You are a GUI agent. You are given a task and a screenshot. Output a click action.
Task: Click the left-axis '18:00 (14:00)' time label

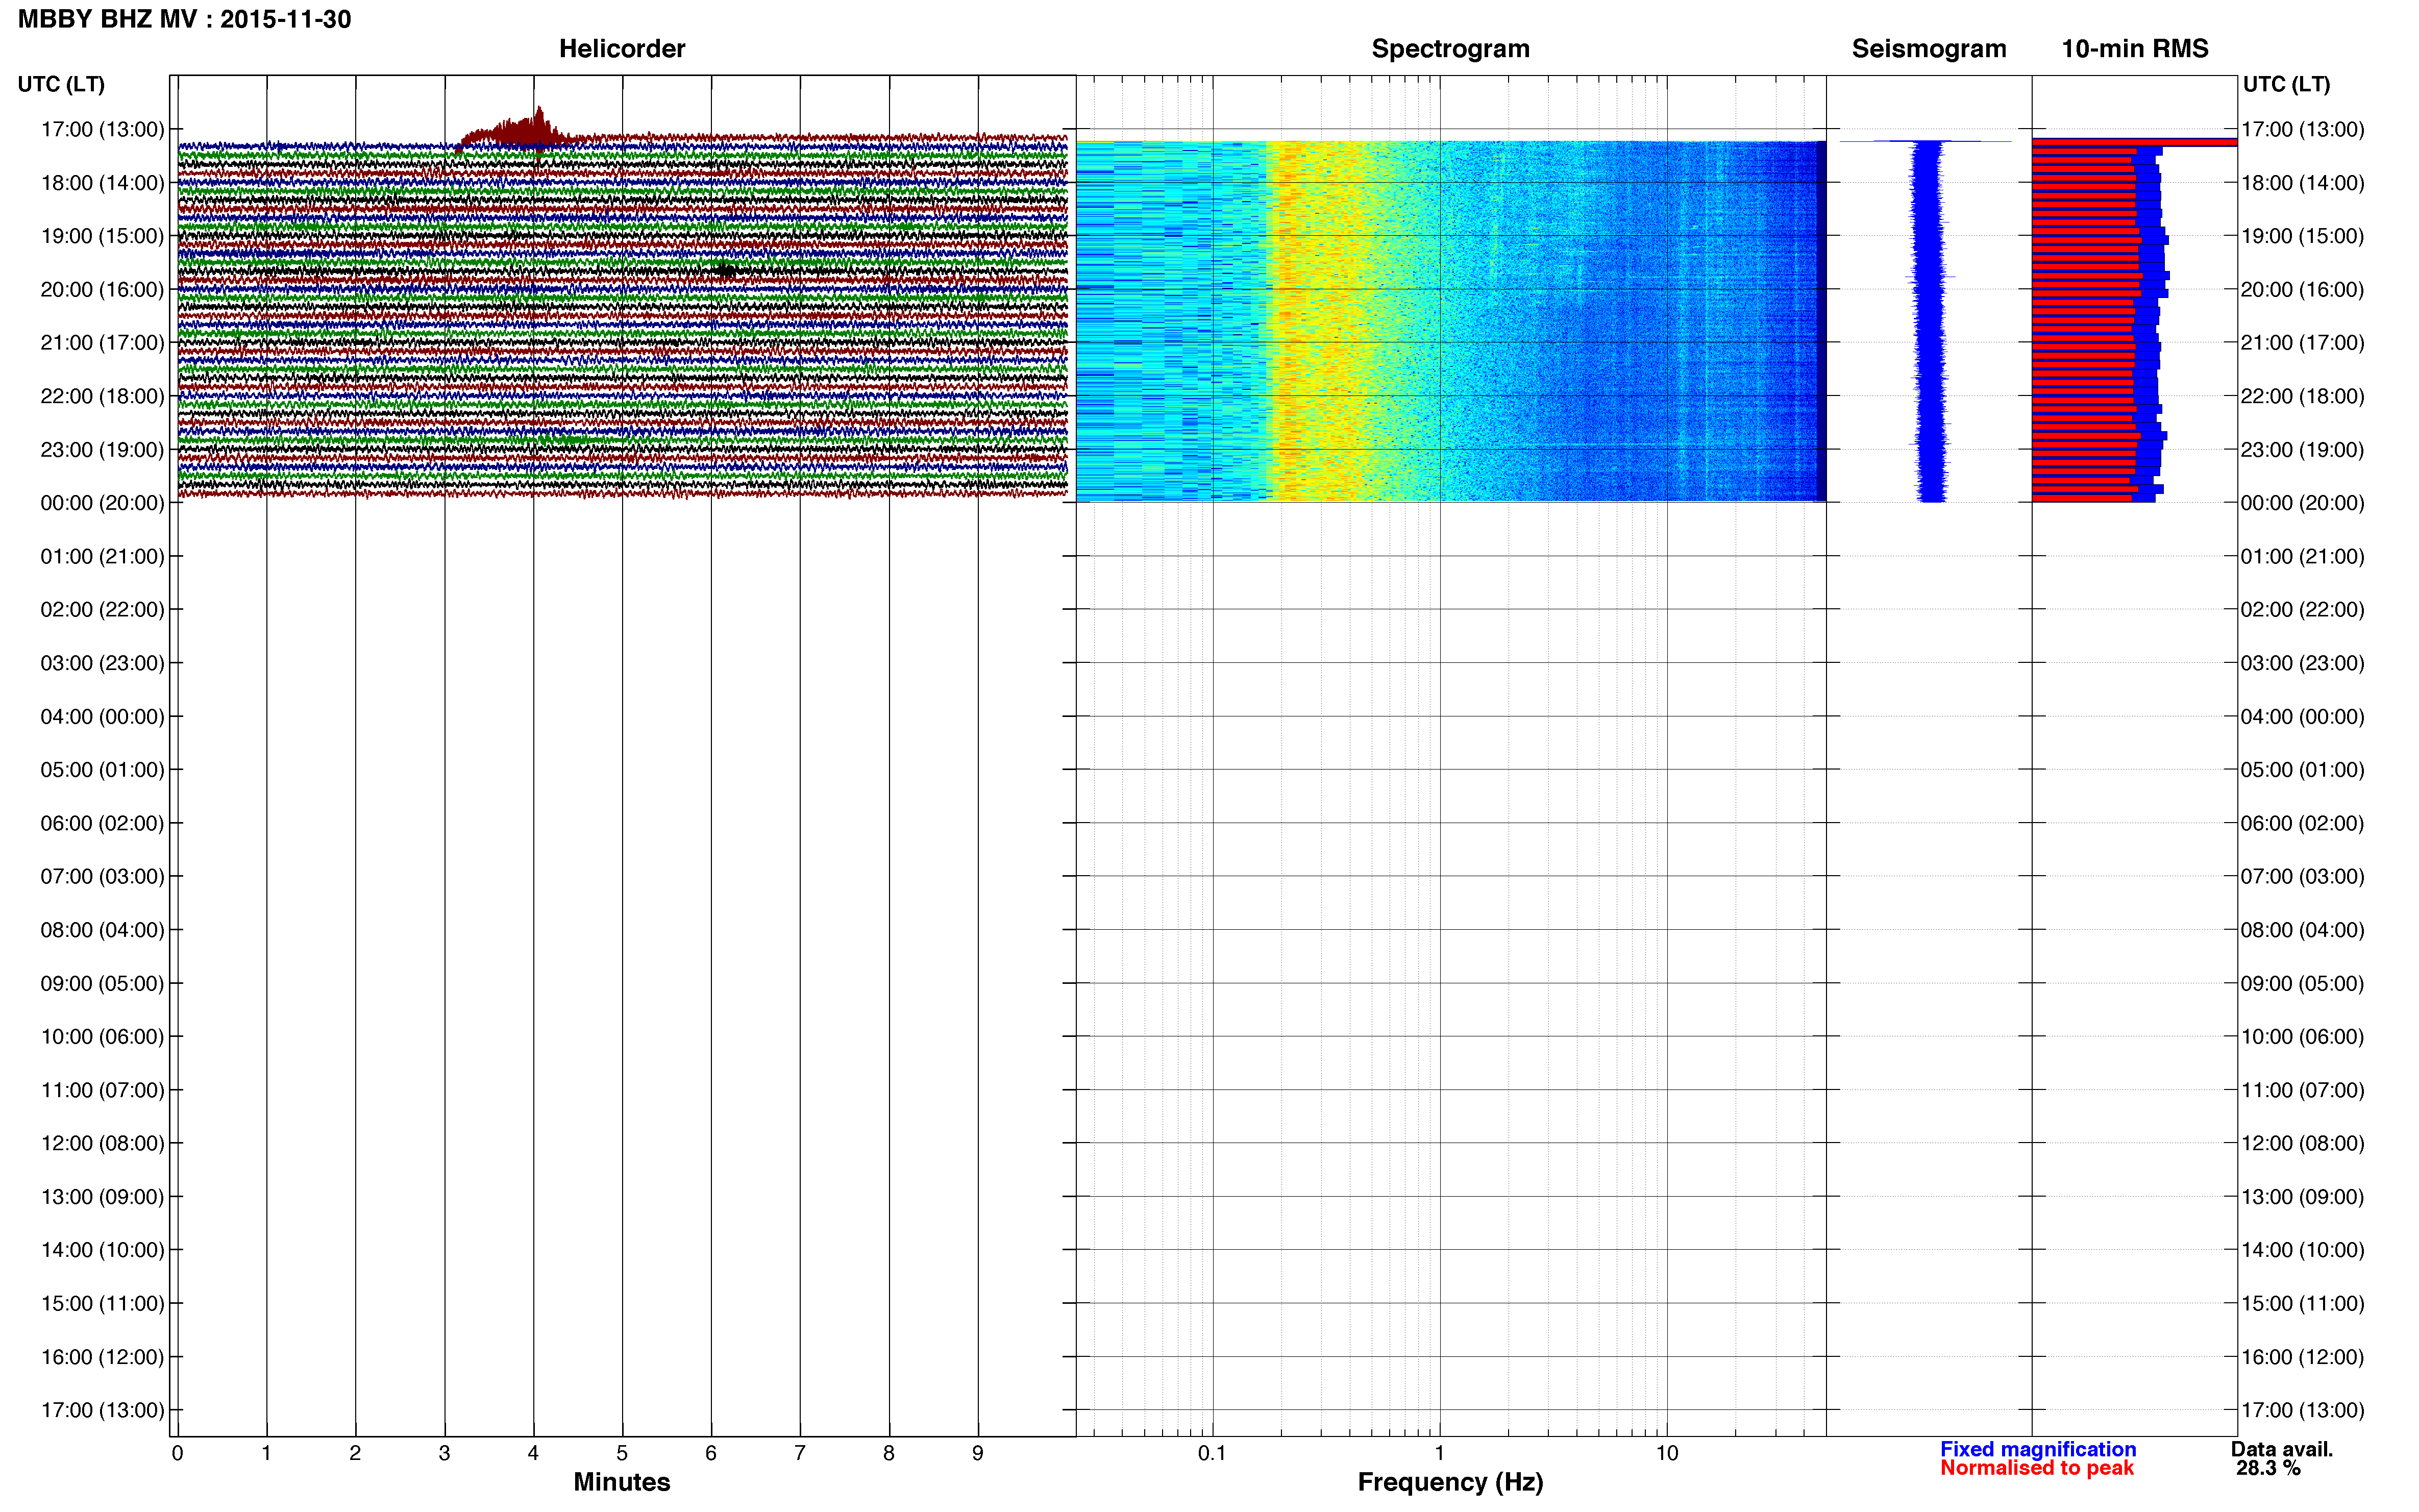pos(102,182)
